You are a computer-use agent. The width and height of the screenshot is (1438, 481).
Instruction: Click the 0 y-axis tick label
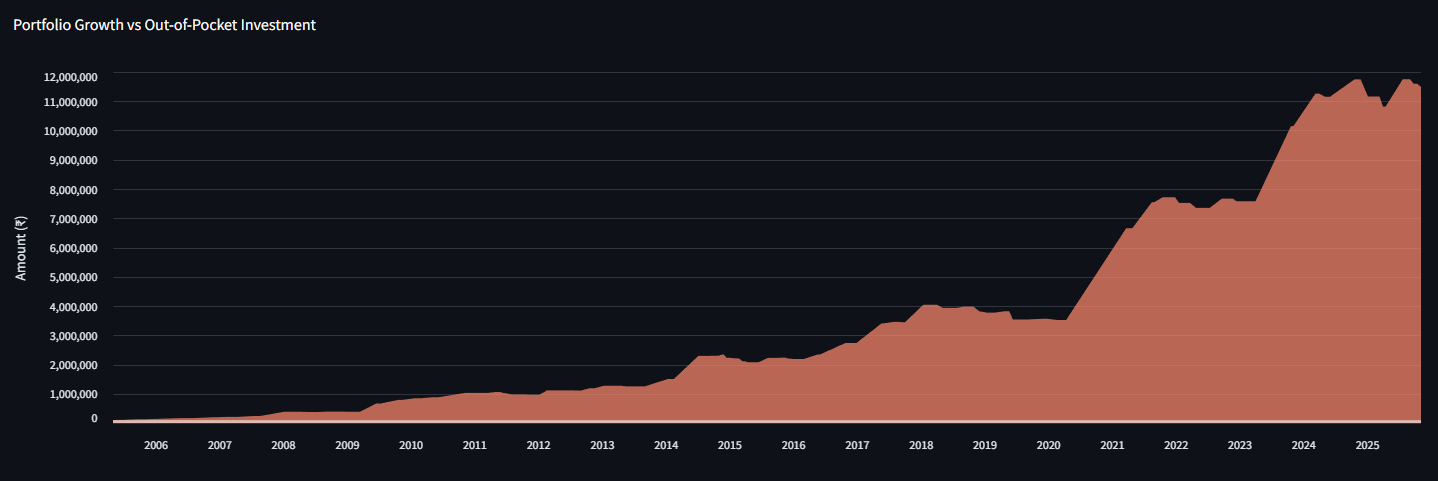click(94, 419)
